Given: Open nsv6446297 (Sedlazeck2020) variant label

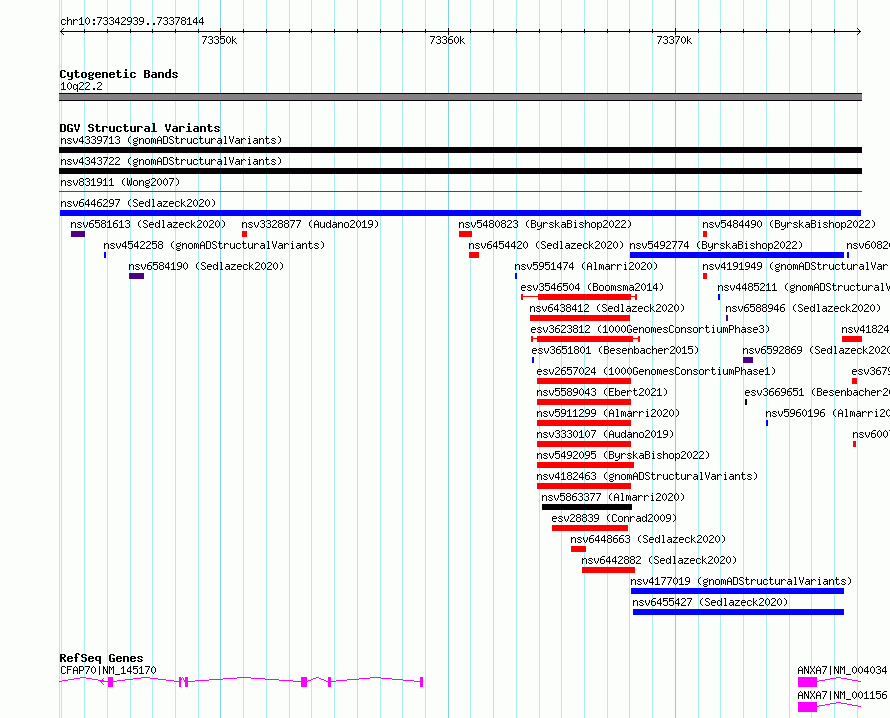Looking at the screenshot, I should 138,203.
